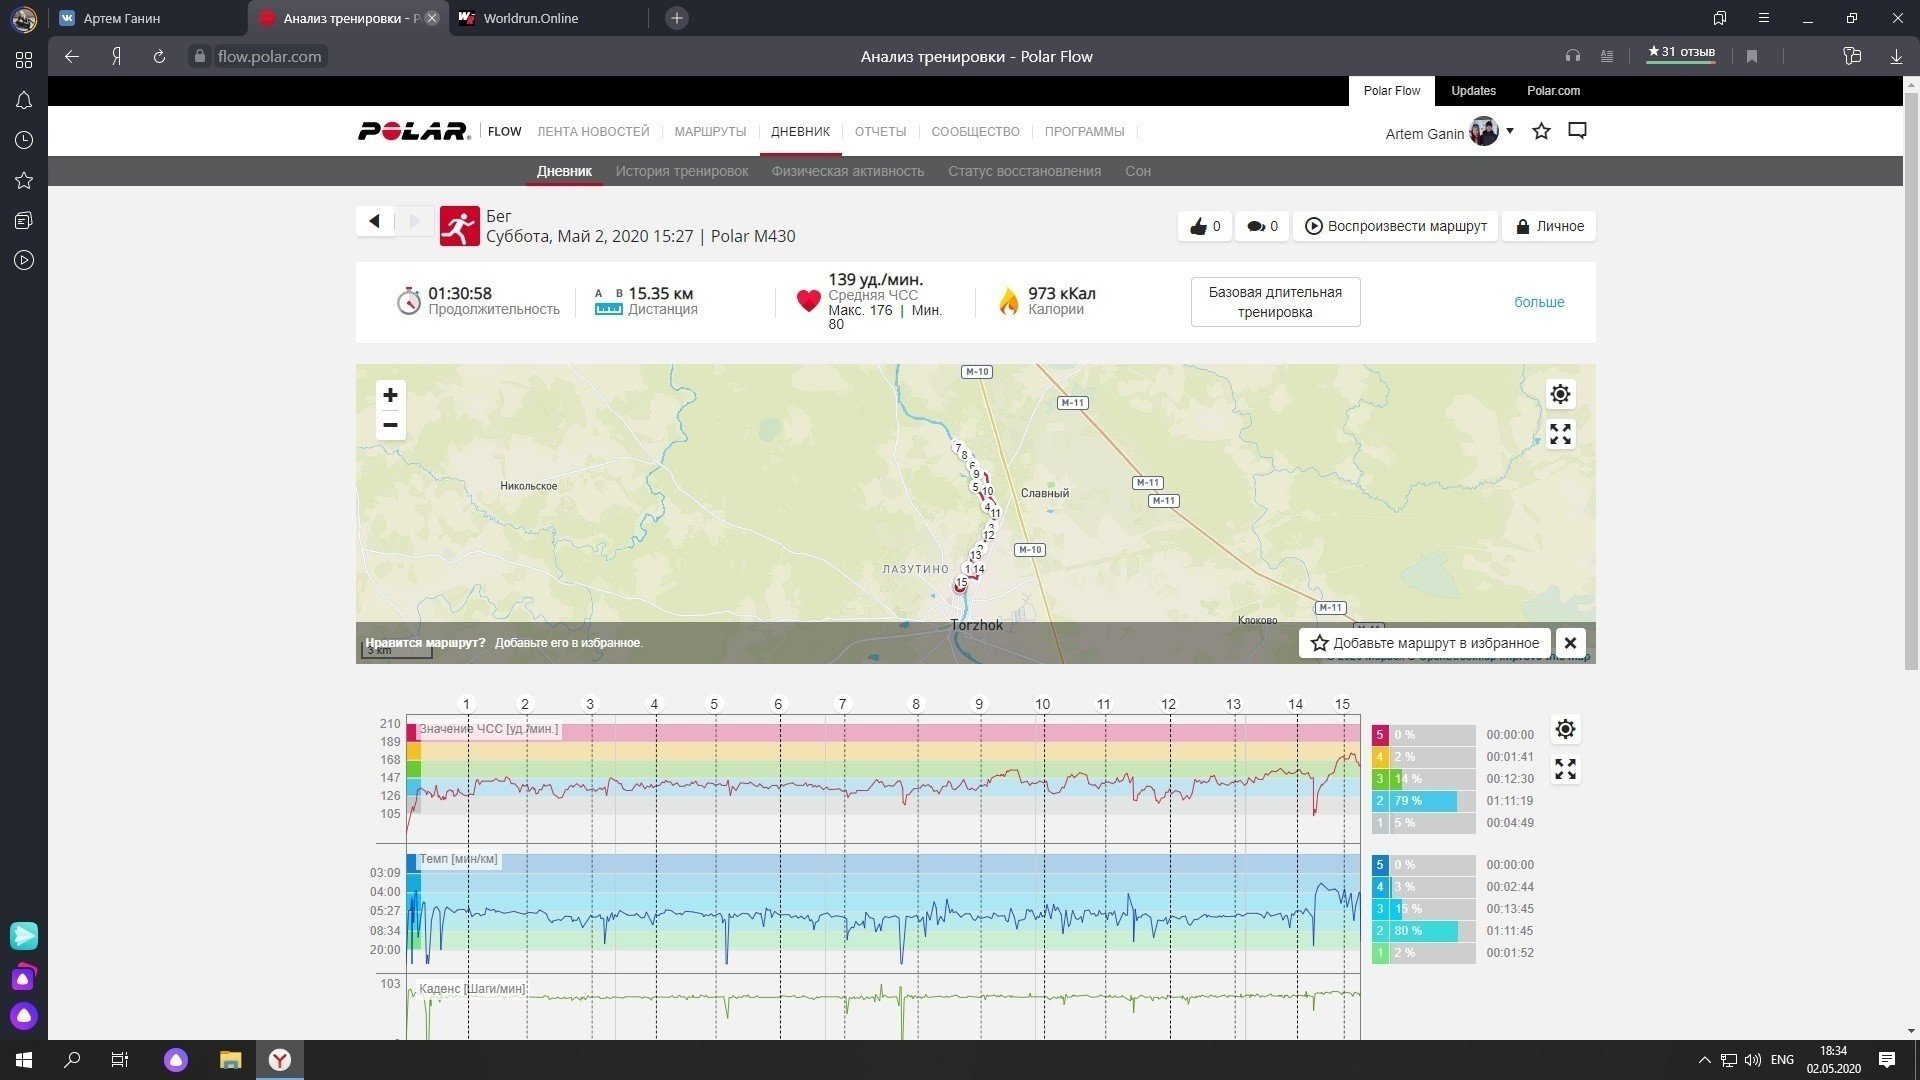The image size is (1920, 1080).
Task: Open the Updates top link
Action: click(x=1473, y=91)
